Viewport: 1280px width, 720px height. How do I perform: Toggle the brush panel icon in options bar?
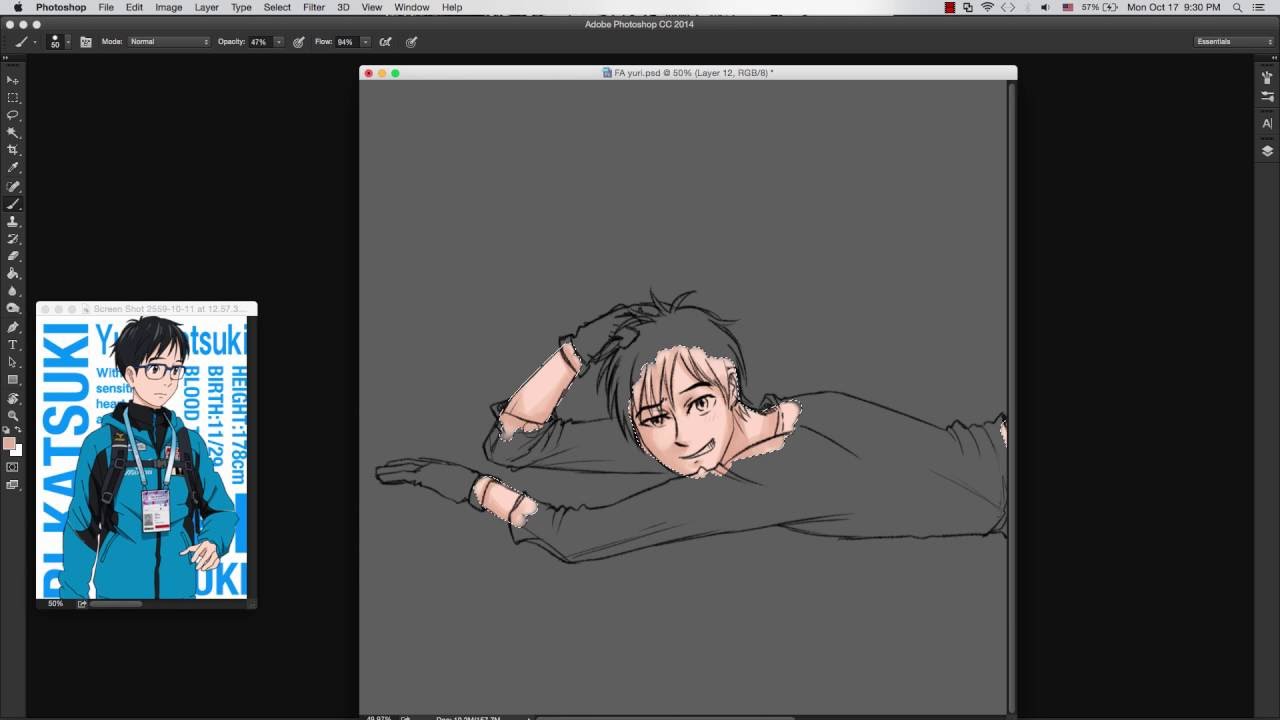86,42
